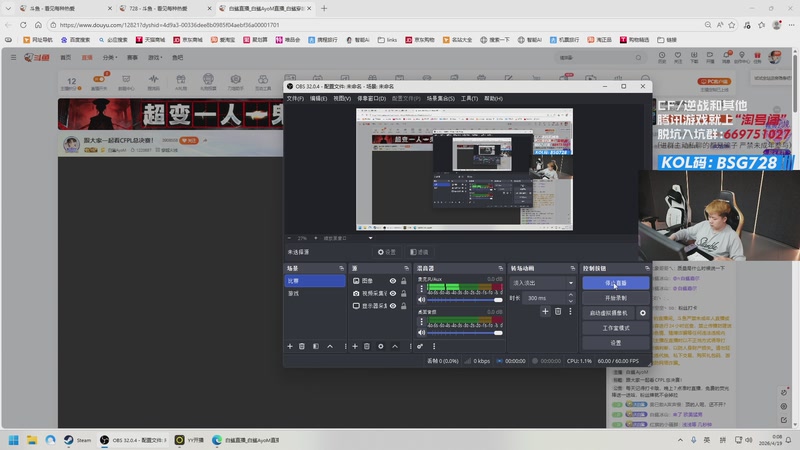
Task: Mute the 麦克风/Aux channel speaker icon
Action: [x=421, y=300]
